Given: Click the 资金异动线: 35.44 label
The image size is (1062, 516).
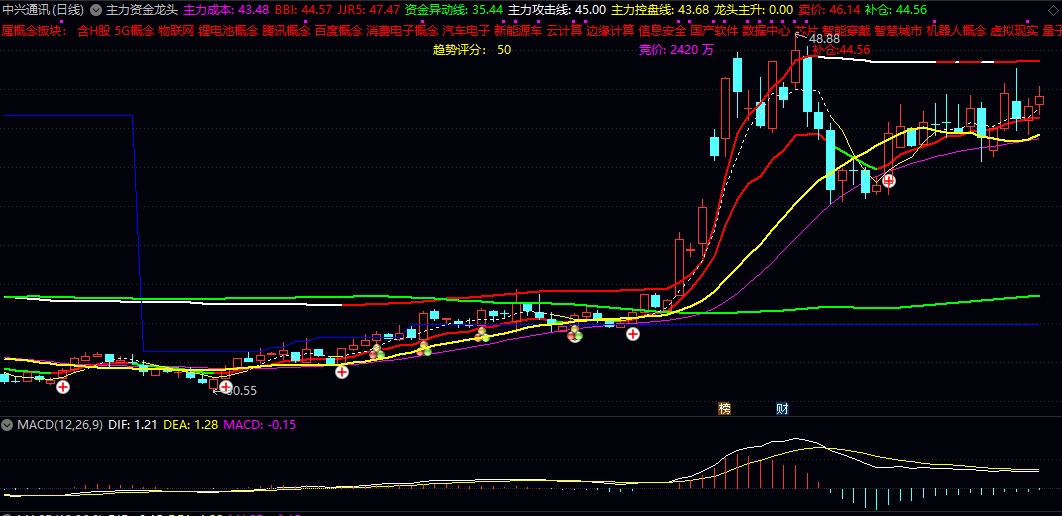Looking at the screenshot, I should [x=454, y=10].
